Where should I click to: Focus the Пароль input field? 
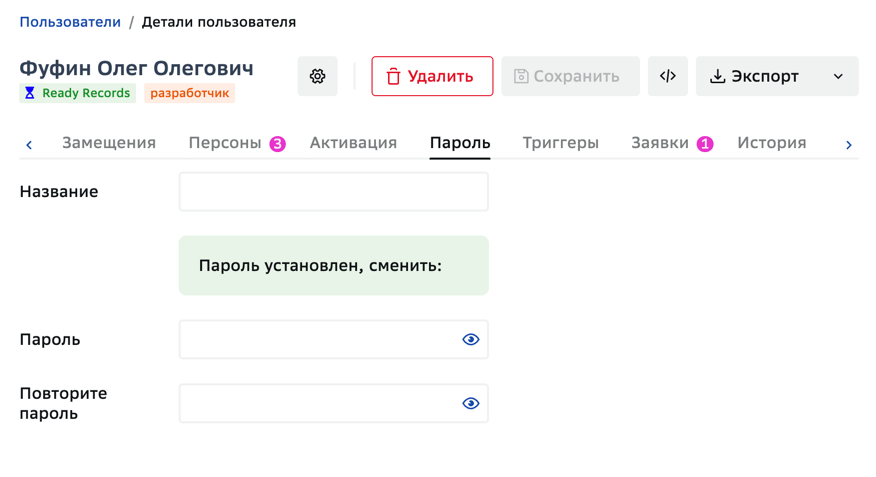(x=334, y=340)
